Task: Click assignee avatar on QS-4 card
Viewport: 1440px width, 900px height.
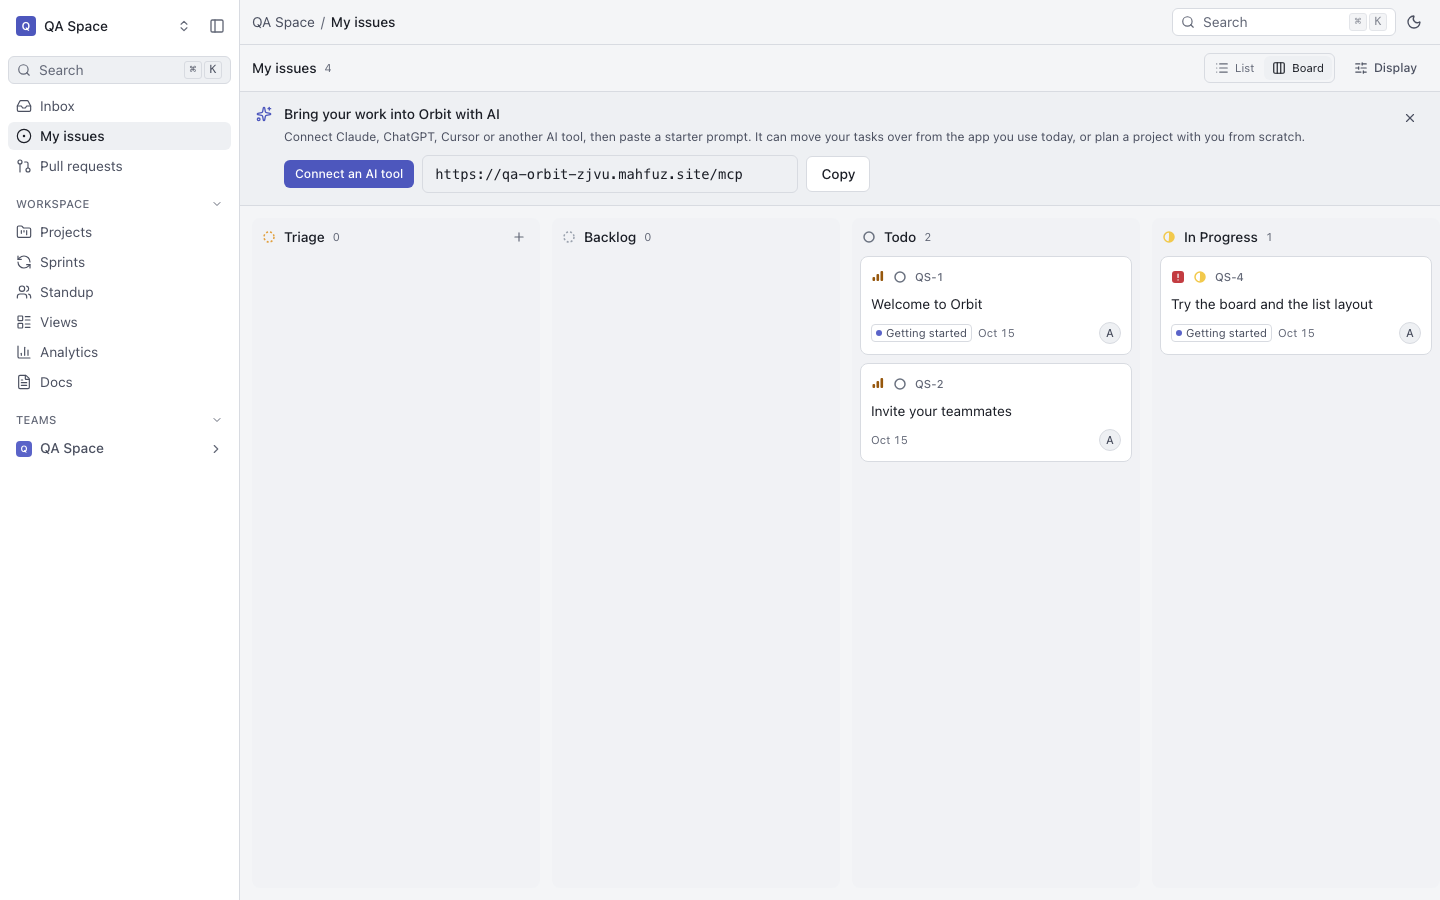Action: coord(1410,333)
